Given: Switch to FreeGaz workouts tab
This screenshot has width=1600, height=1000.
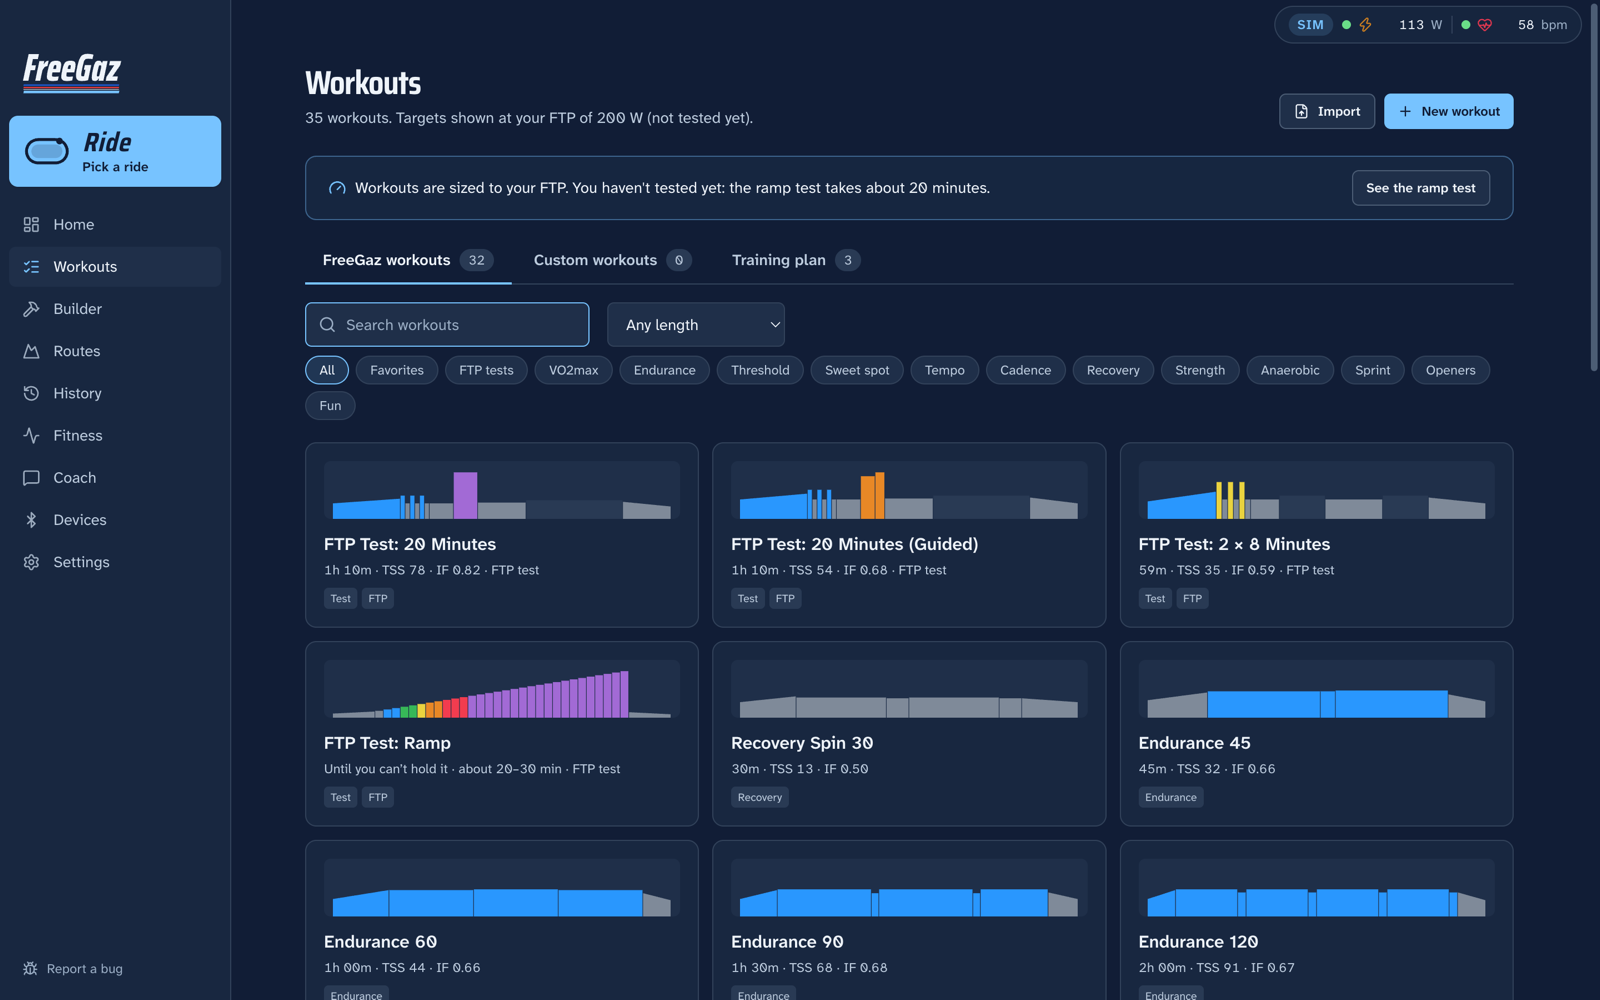Looking at the screenshot, I should 408,260.
